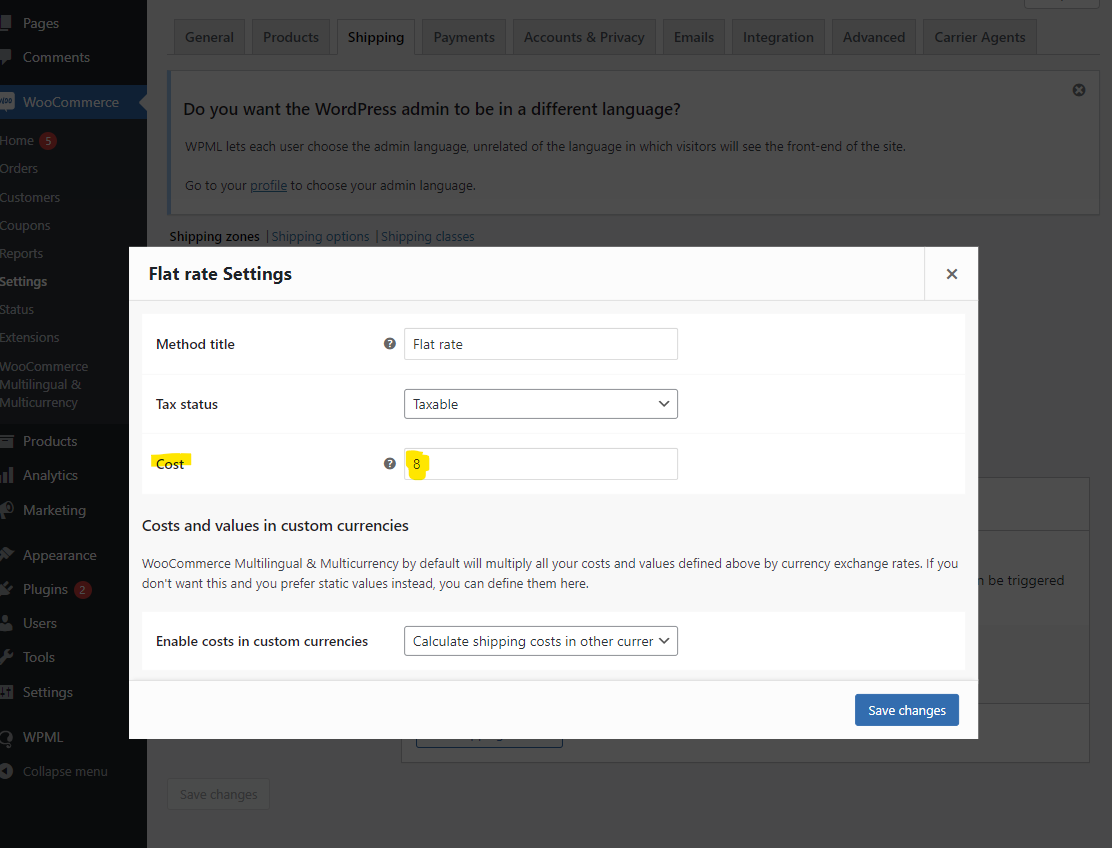Switch to Payments settings tab
The image size is (1112, 848).
[x=464, y=37]
